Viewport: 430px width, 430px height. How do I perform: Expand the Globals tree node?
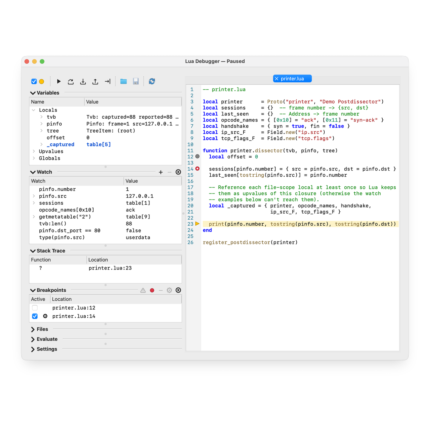point(34,158)
